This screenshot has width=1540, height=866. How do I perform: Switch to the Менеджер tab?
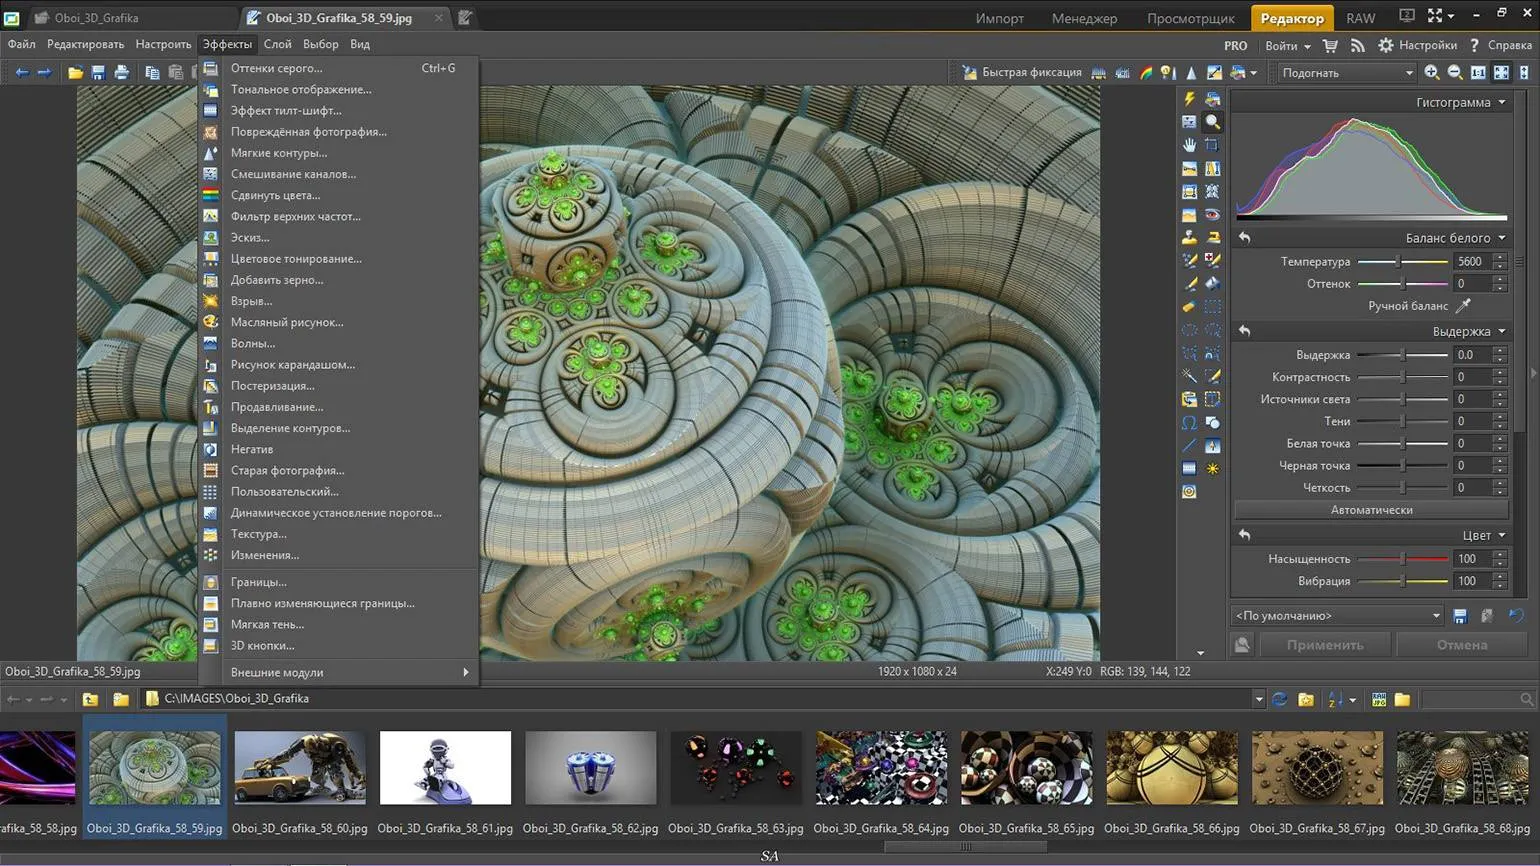[x=1084, y=18]
